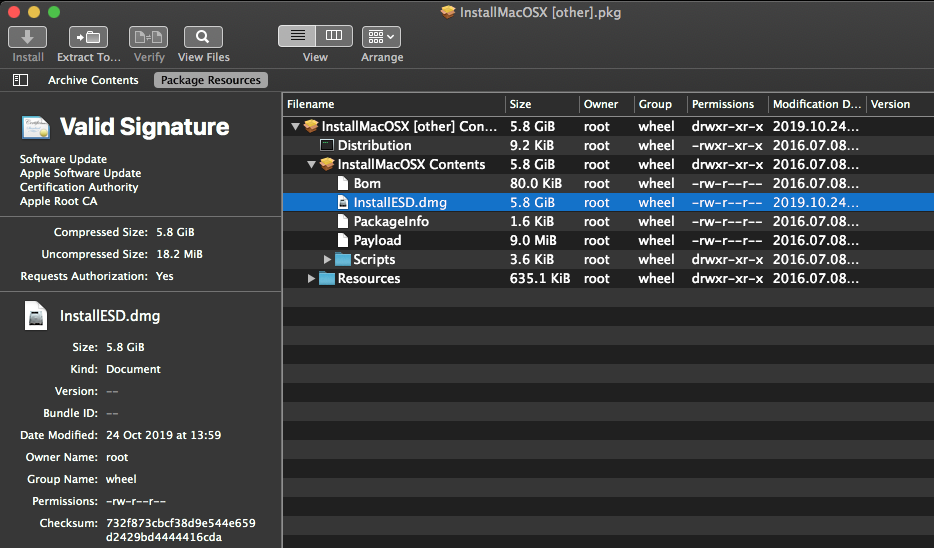This screenshot has height=548, width=934.
Task: Click Apple Root CA certificate text
Action: 58,201
